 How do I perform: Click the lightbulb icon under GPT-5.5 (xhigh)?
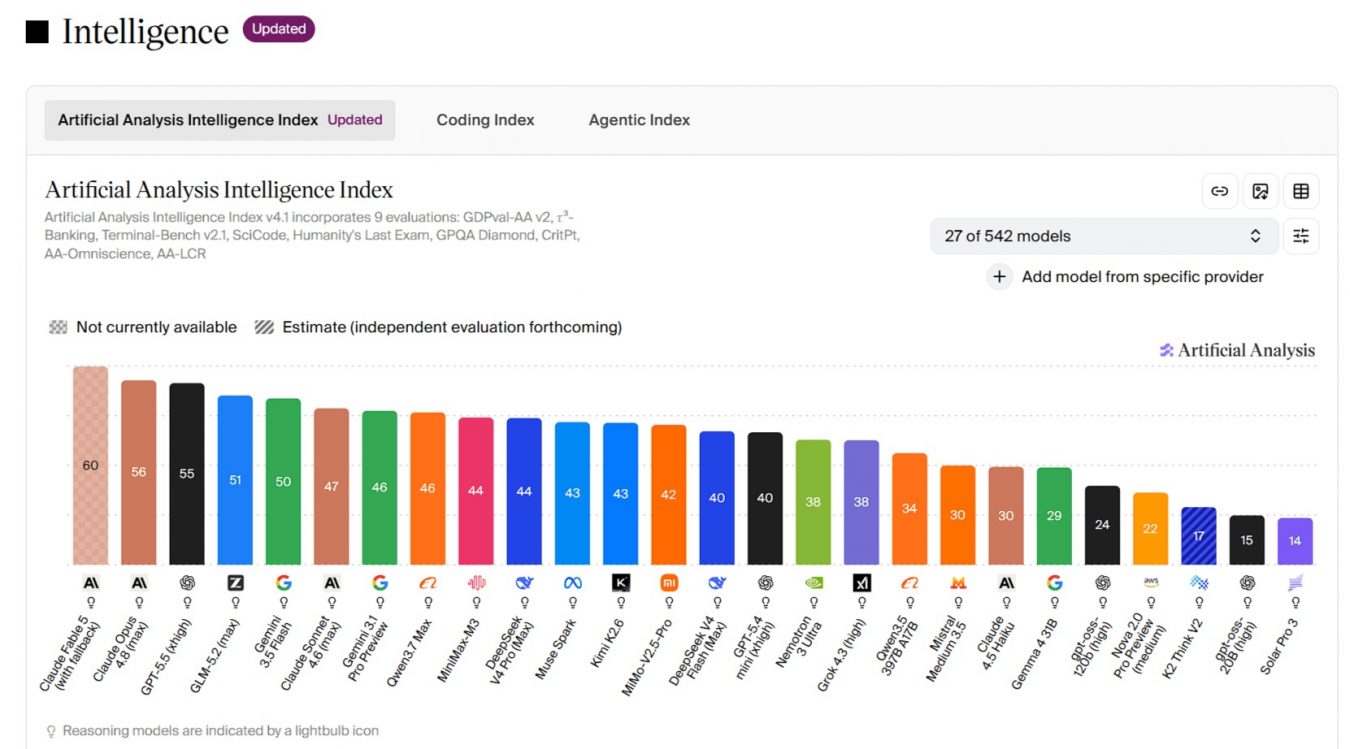pos(187,603)
